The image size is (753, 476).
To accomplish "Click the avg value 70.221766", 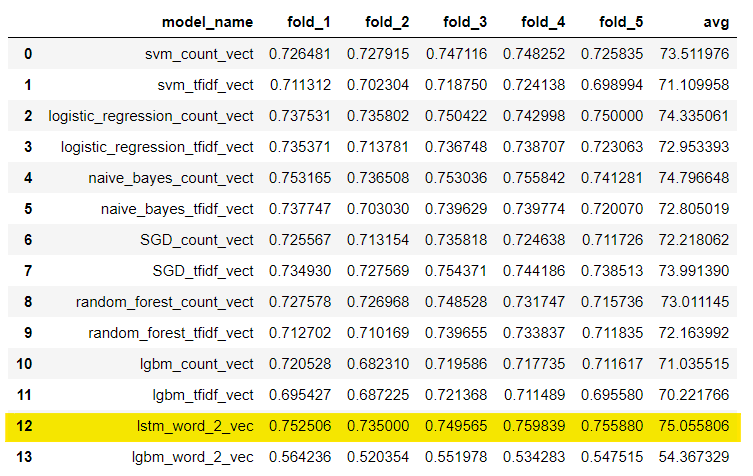I will pyautogui.click(x=694, y=395).
